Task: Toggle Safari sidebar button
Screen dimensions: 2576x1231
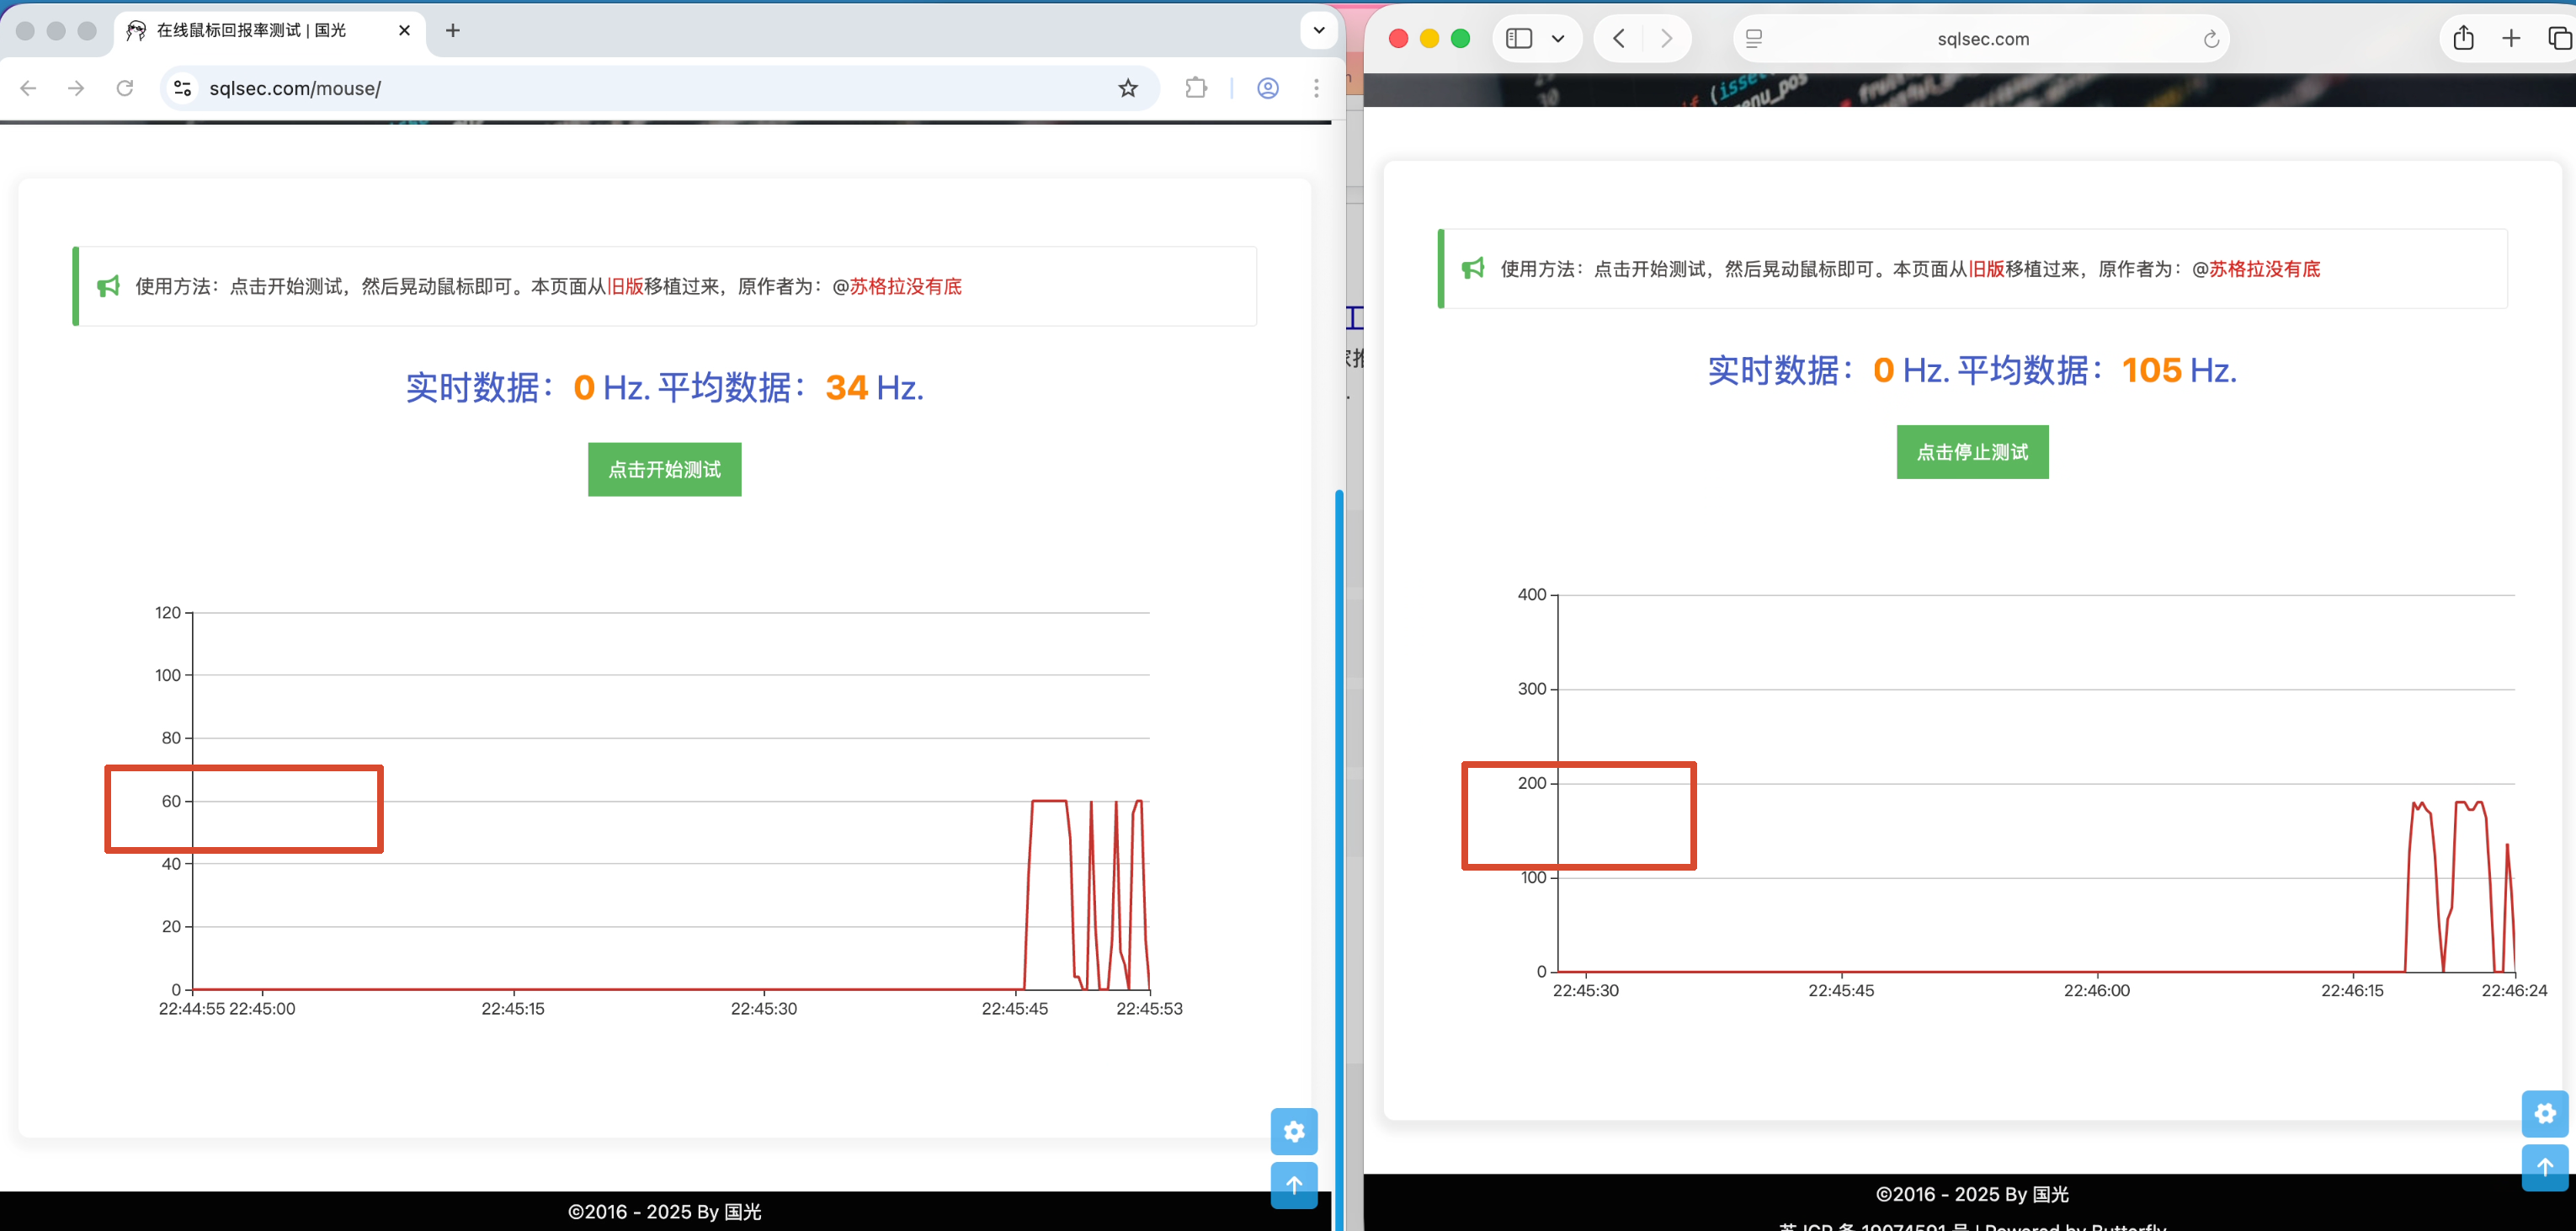Action: [1519, 38]
